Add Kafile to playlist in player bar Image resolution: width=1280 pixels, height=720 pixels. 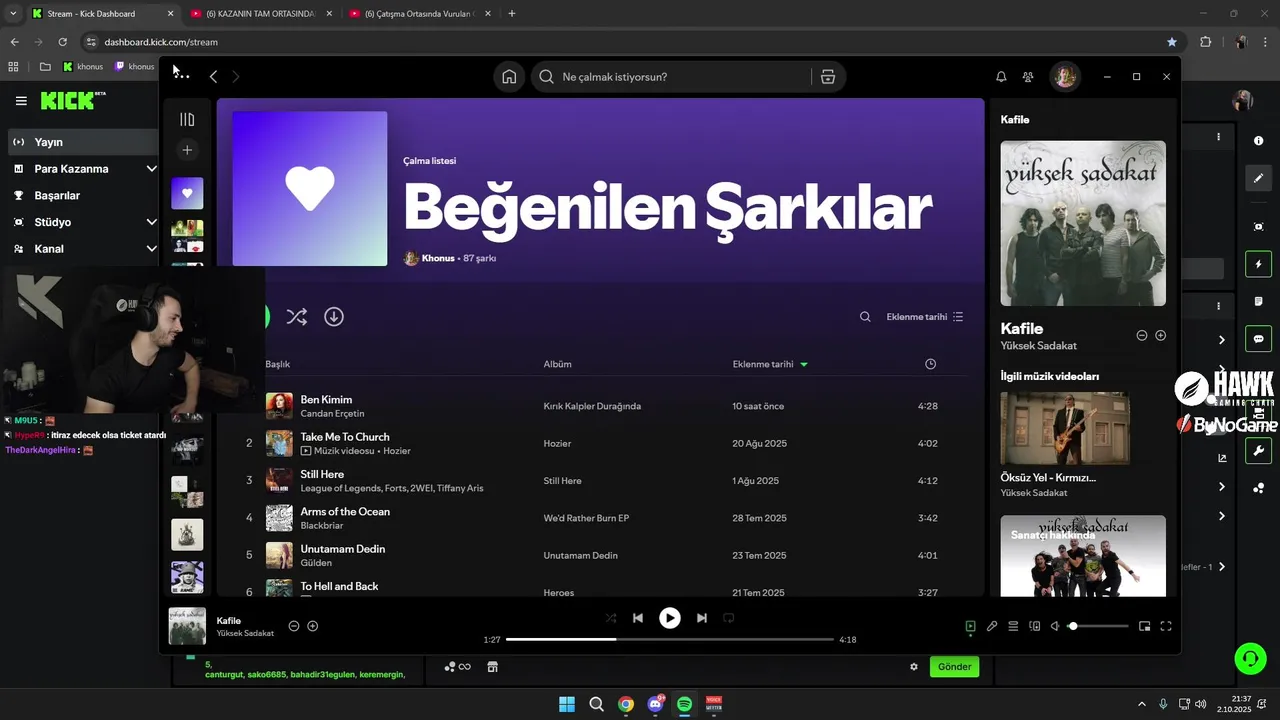[313, 626]
